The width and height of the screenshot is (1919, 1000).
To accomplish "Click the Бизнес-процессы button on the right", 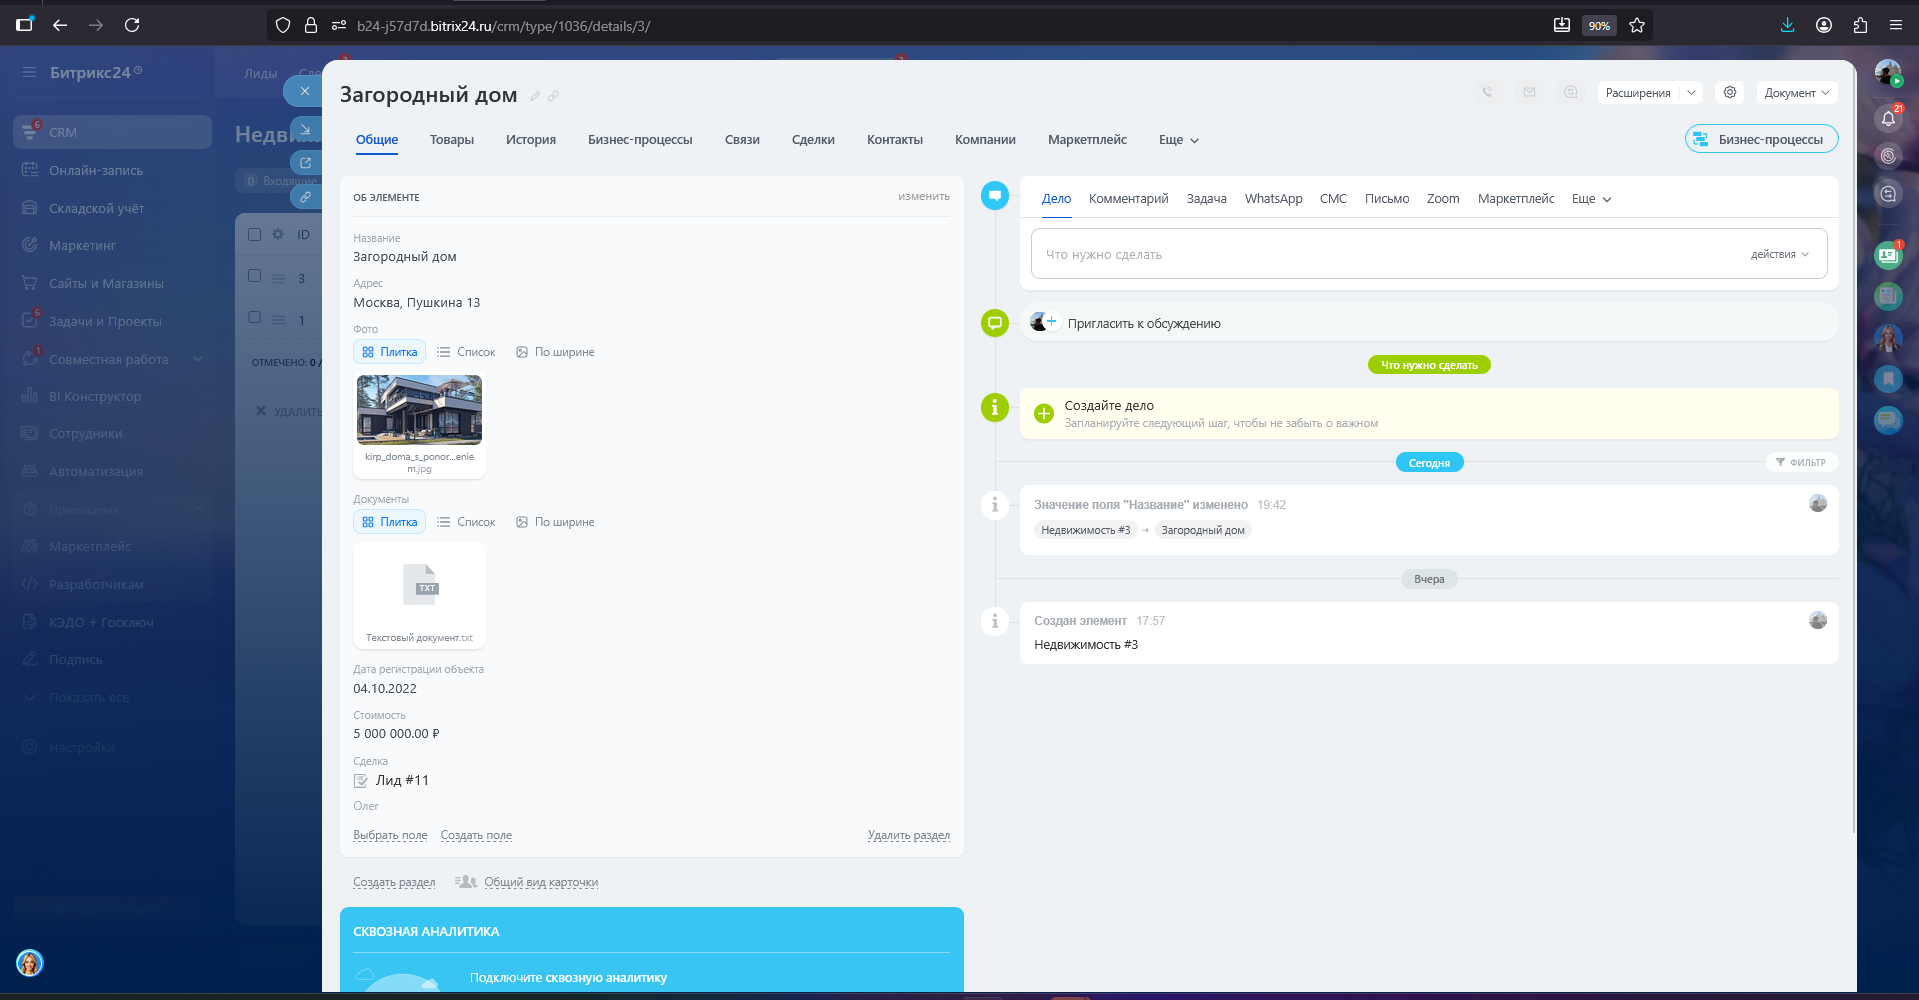I will (x=1762, y=139).
